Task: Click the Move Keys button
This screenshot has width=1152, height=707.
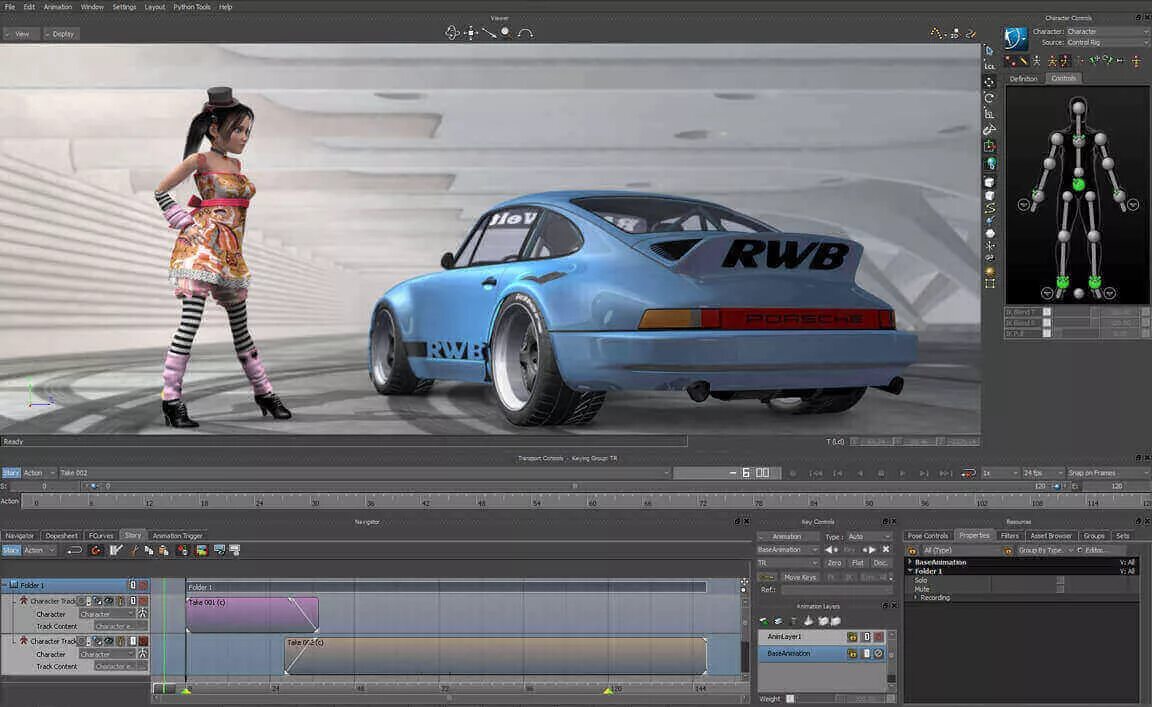Action: click(x=799, y=578)
